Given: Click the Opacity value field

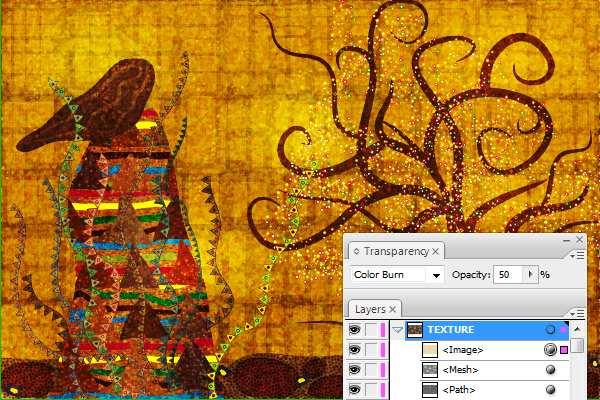Looking at the screenshot, I should click(509, 275).
